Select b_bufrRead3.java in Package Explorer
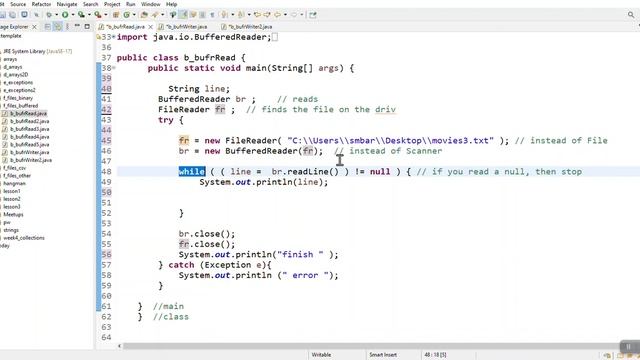The height and width of the screenshot is (360, 640). pyautogui.click(x=29, y=129)
